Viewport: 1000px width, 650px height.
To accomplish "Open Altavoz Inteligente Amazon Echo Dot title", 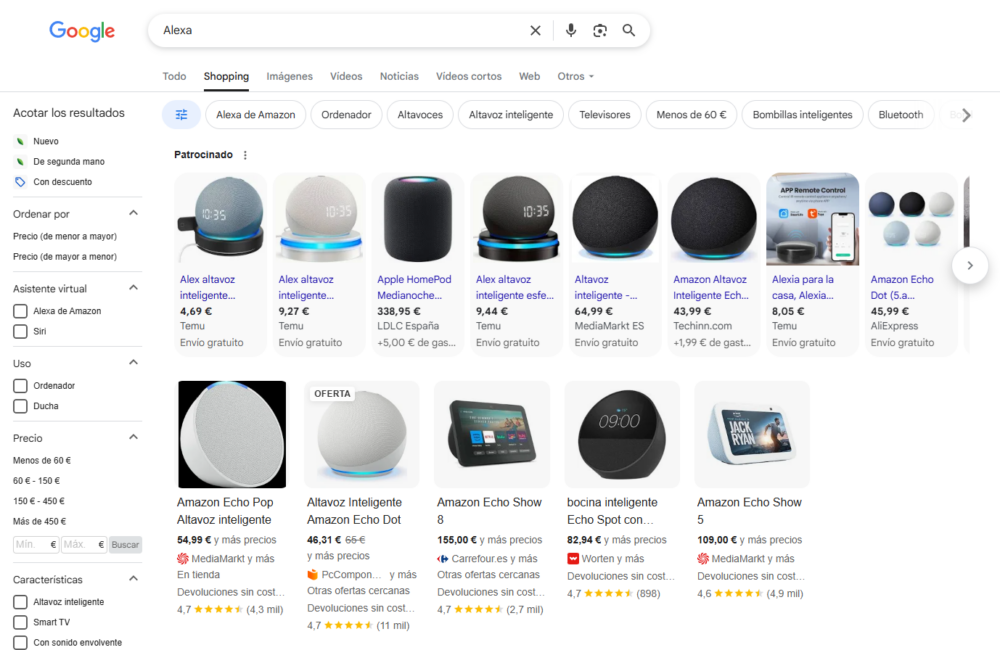I will point(355,511).
